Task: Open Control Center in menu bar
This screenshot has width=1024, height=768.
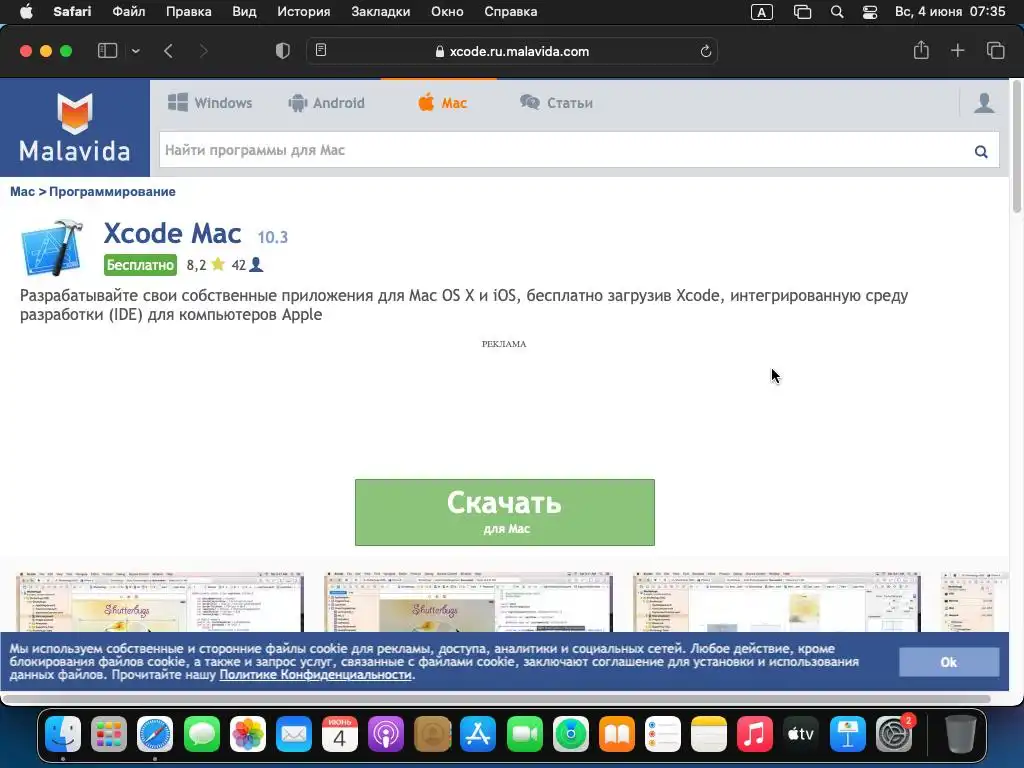Action: pos(870,12)
